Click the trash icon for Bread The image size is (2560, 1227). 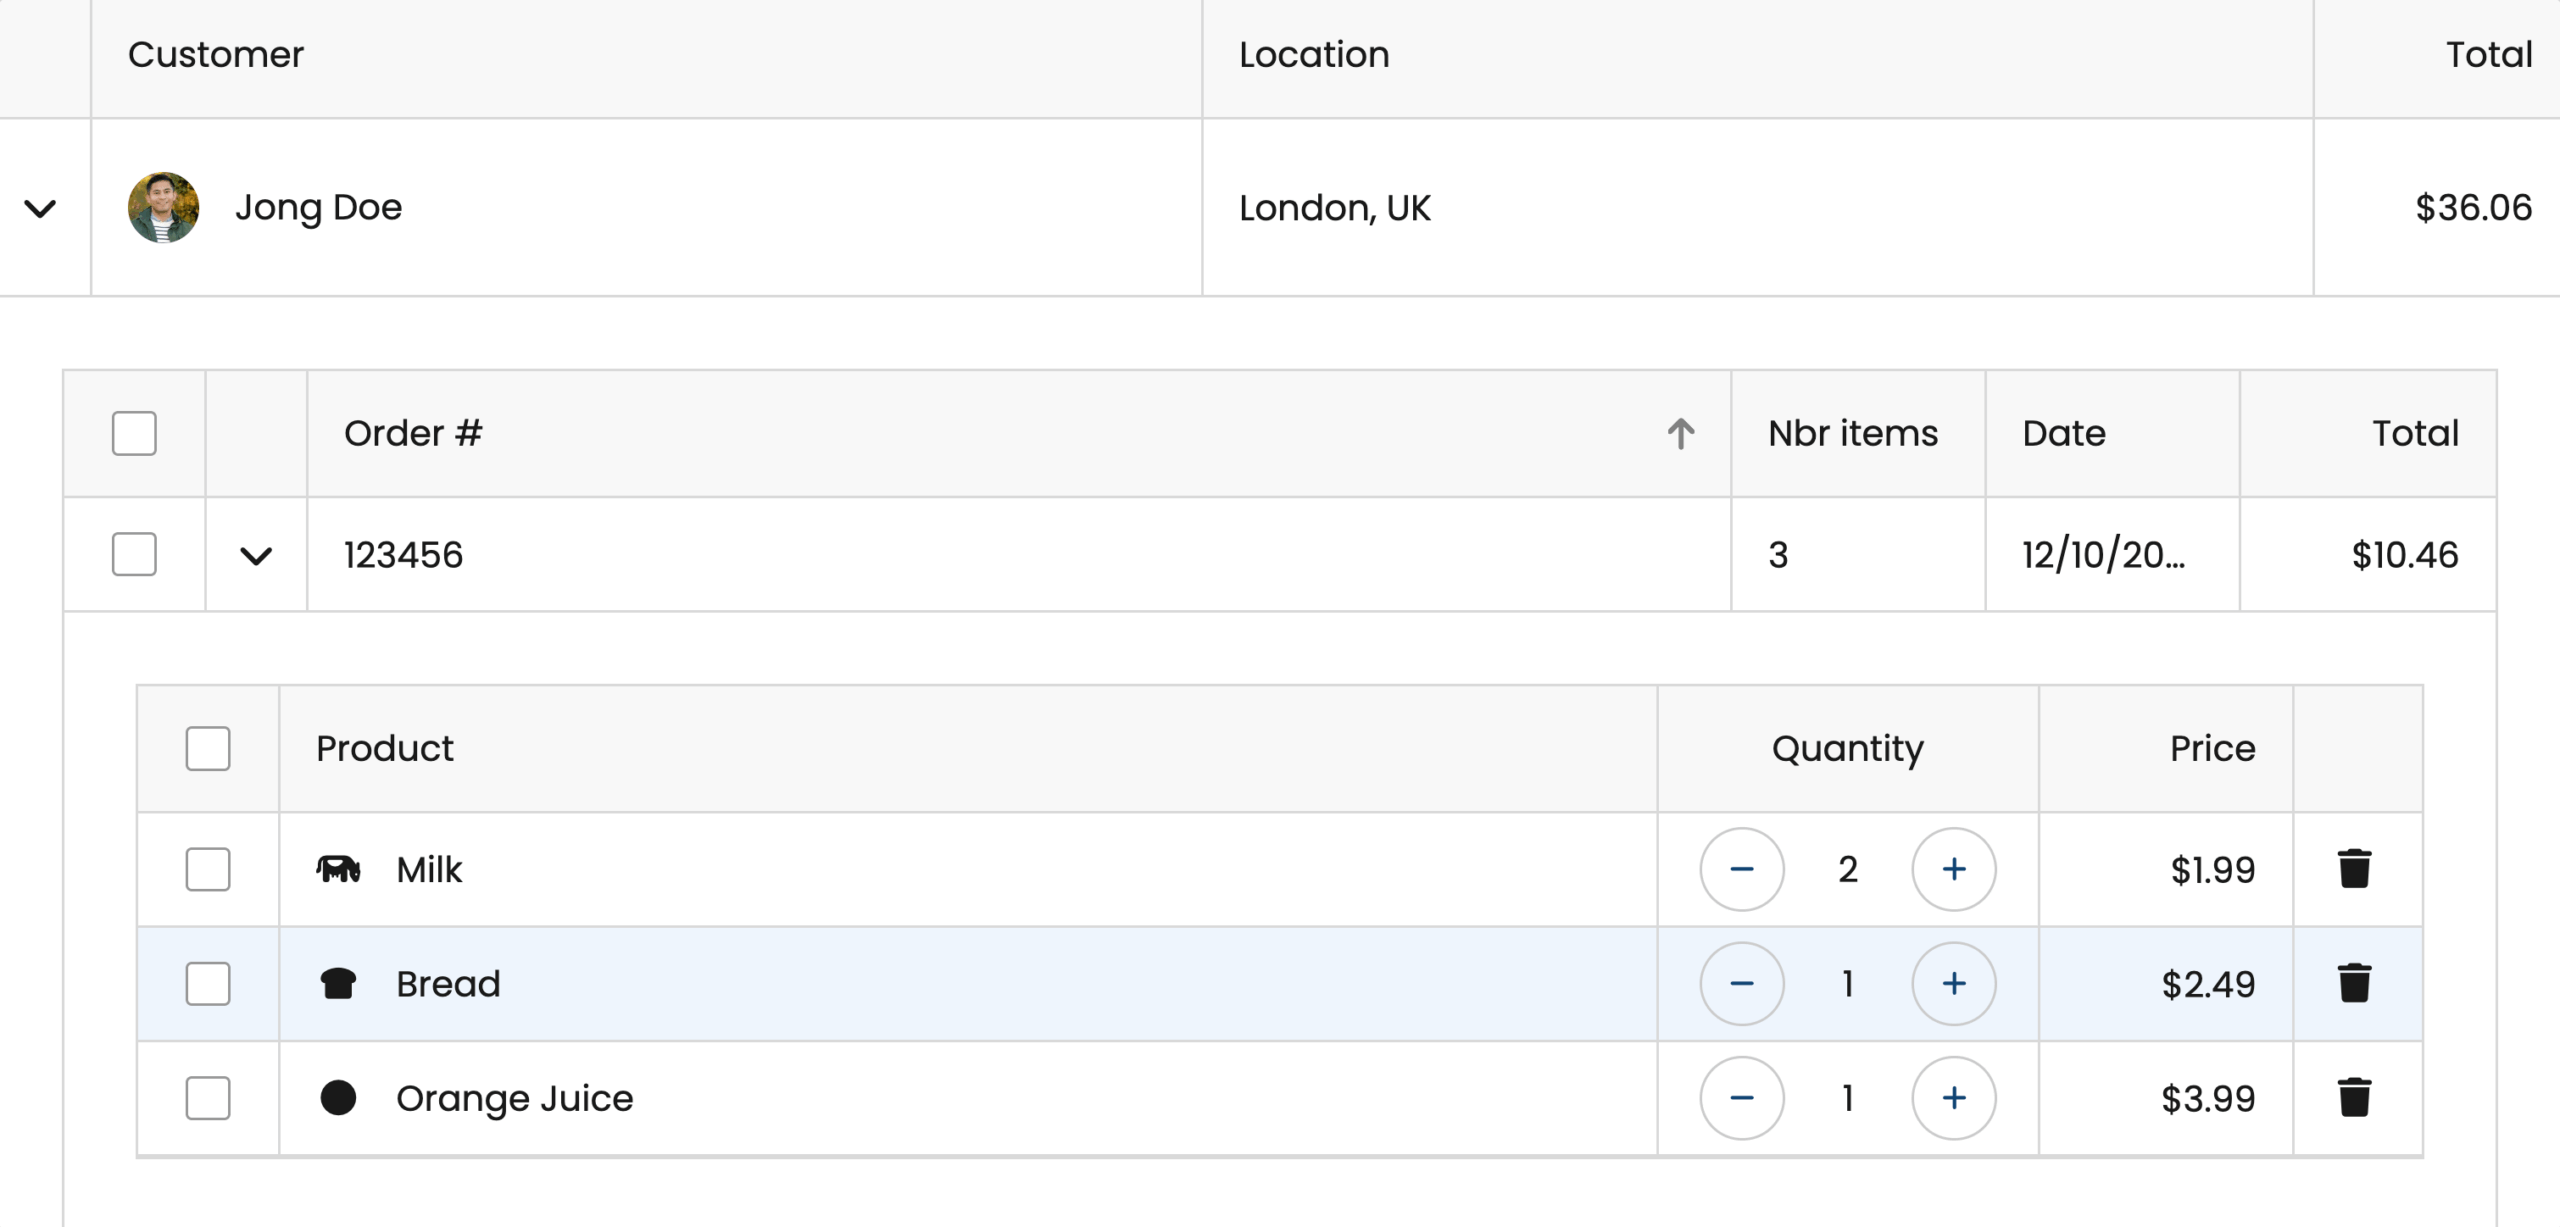[2354, 983]
